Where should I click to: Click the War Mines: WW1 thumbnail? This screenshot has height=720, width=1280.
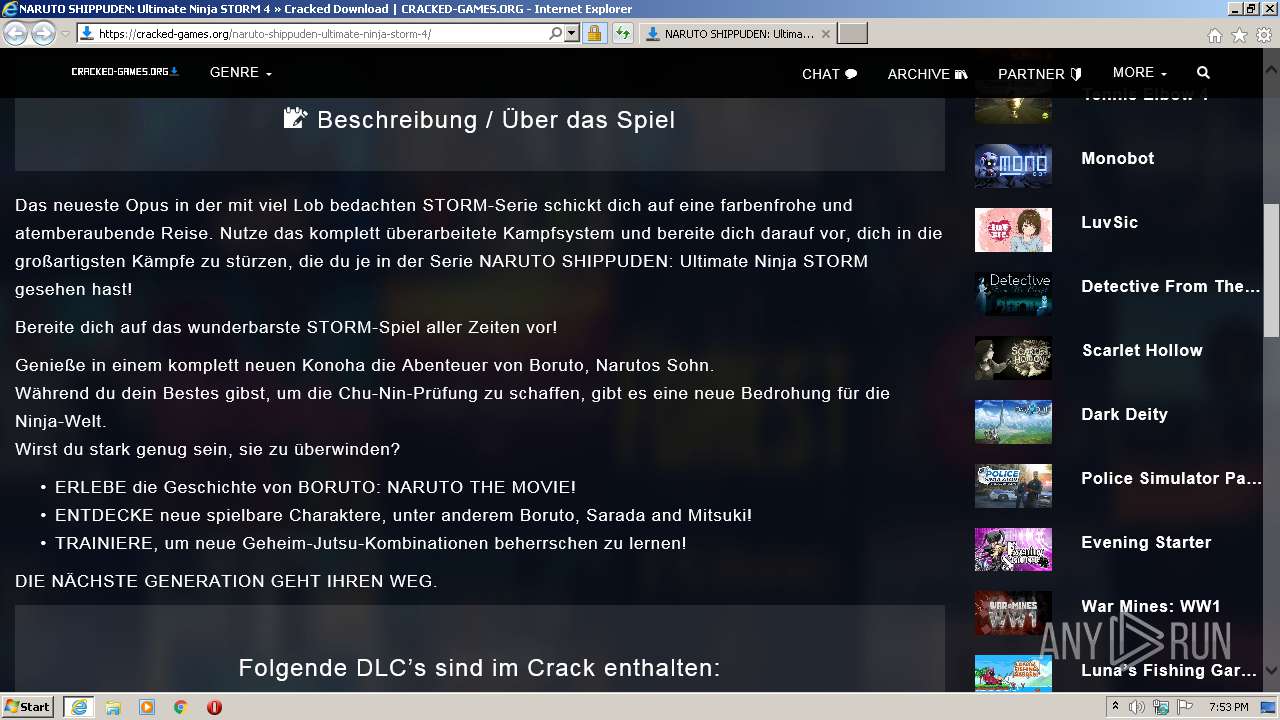[x=1013, y=613]
